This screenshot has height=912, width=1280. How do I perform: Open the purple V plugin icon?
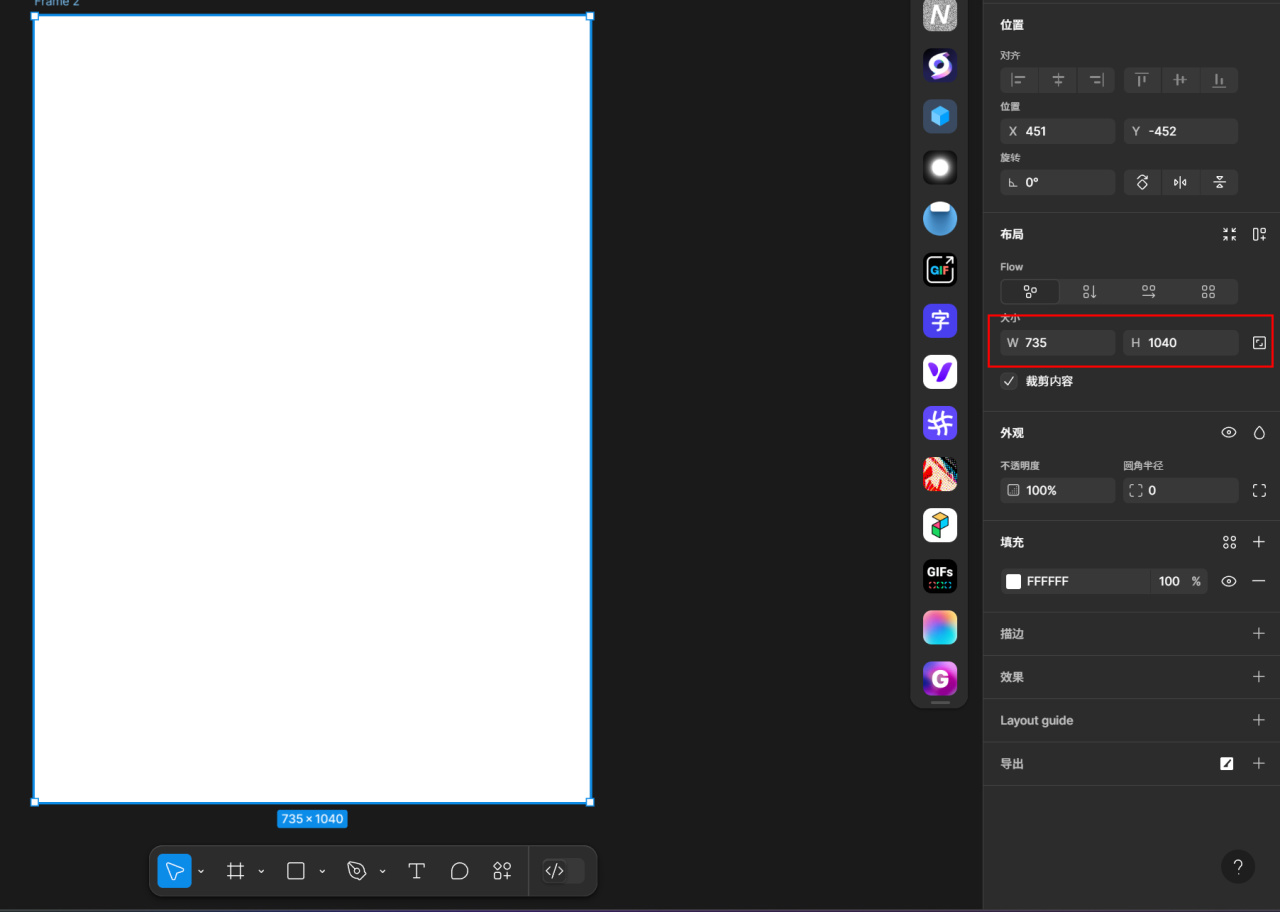(x=940, y=372)
